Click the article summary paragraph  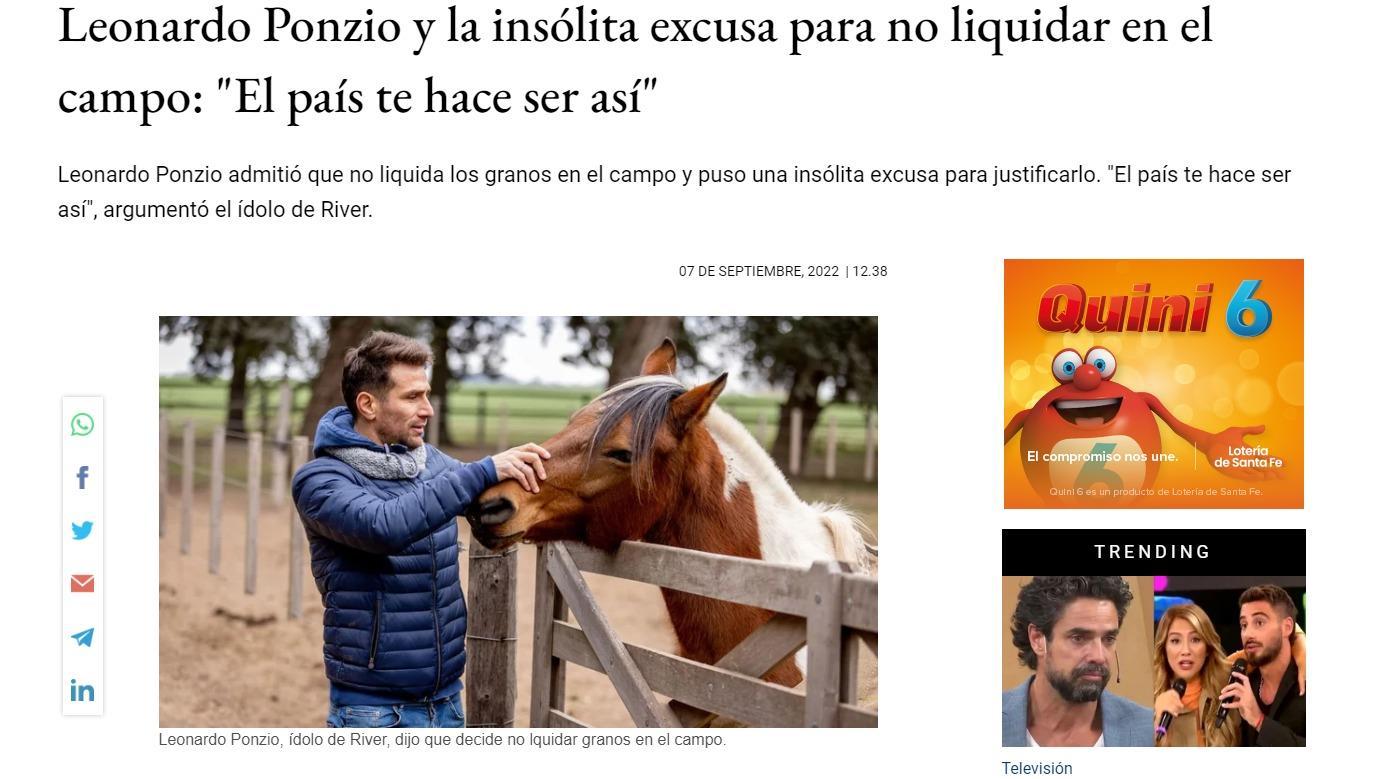674,192
